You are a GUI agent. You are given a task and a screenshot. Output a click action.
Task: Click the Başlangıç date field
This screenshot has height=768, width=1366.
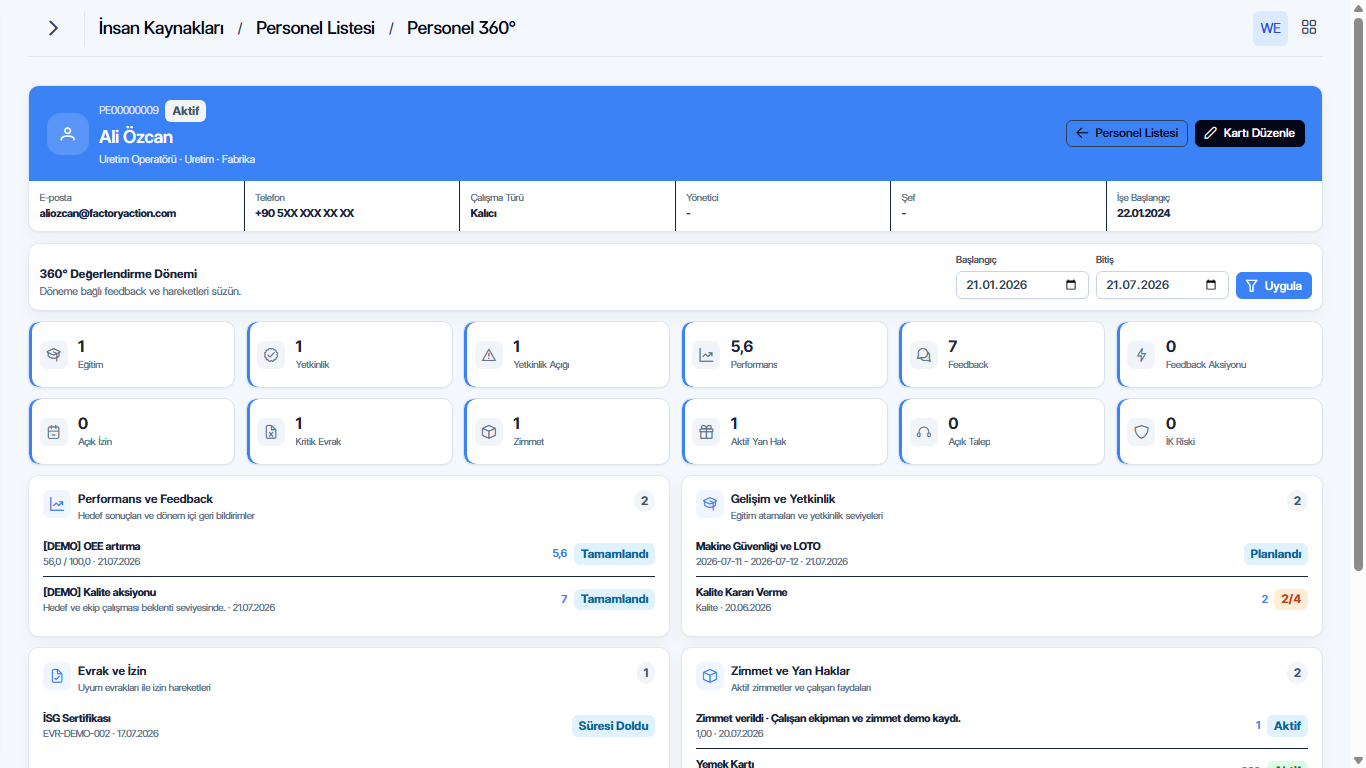tap(1022, 285)
